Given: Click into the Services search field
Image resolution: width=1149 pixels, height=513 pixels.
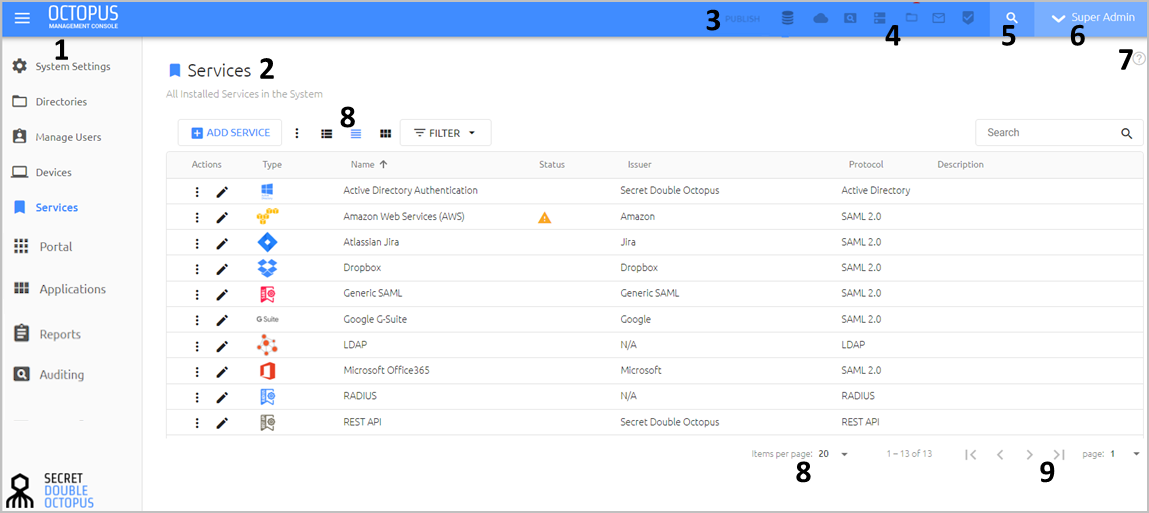Looking at the screenshot, I should pos(1048,133).
